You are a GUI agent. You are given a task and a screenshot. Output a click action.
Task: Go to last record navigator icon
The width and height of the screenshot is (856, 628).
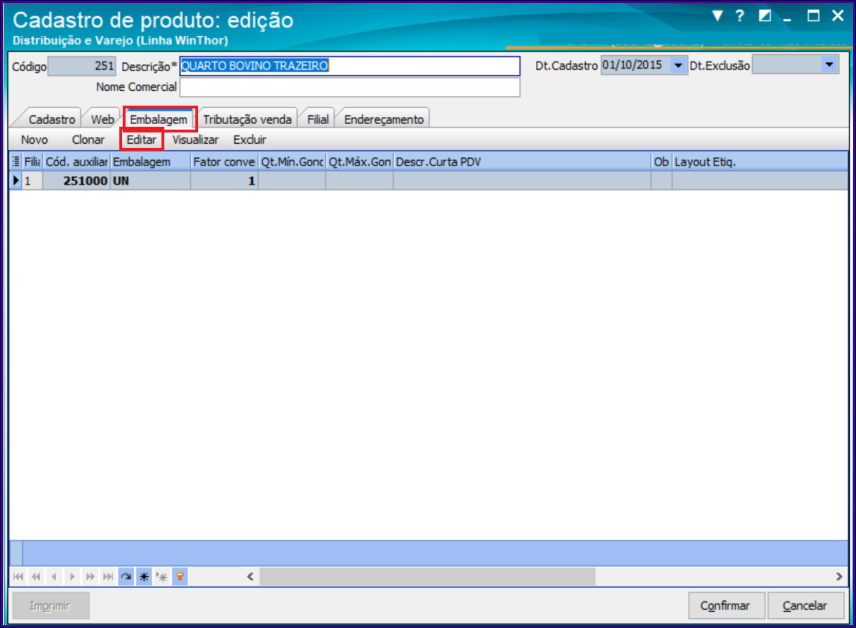[x=108, y=577]
